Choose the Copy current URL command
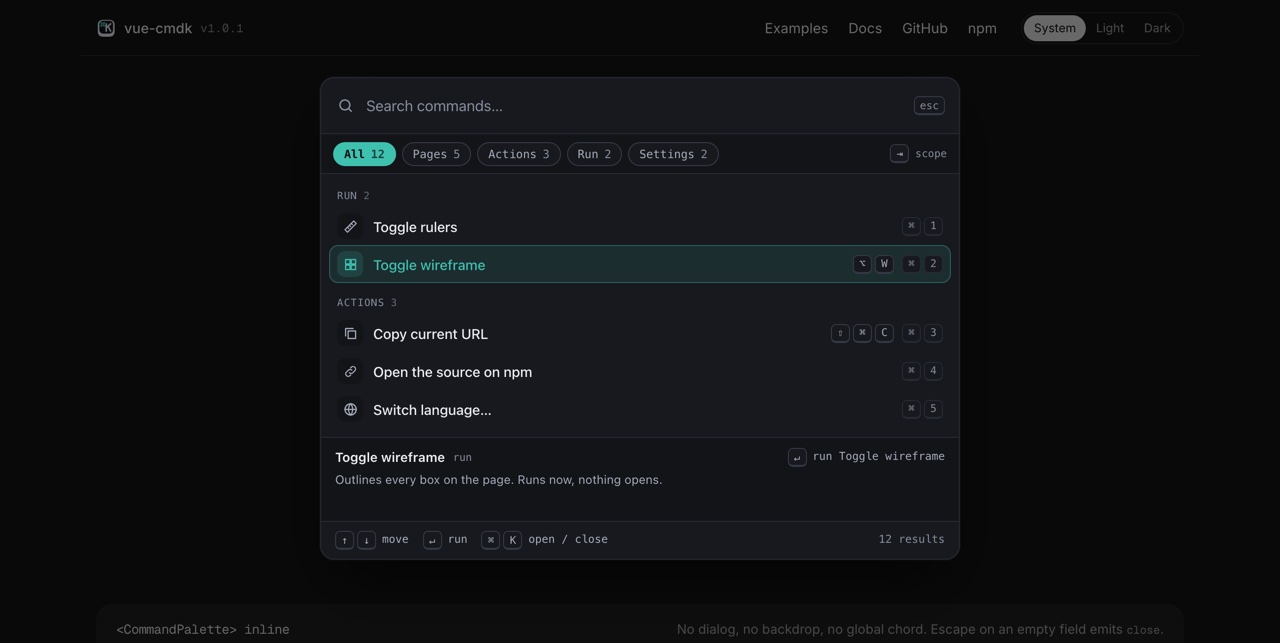 tap(640, 334)
